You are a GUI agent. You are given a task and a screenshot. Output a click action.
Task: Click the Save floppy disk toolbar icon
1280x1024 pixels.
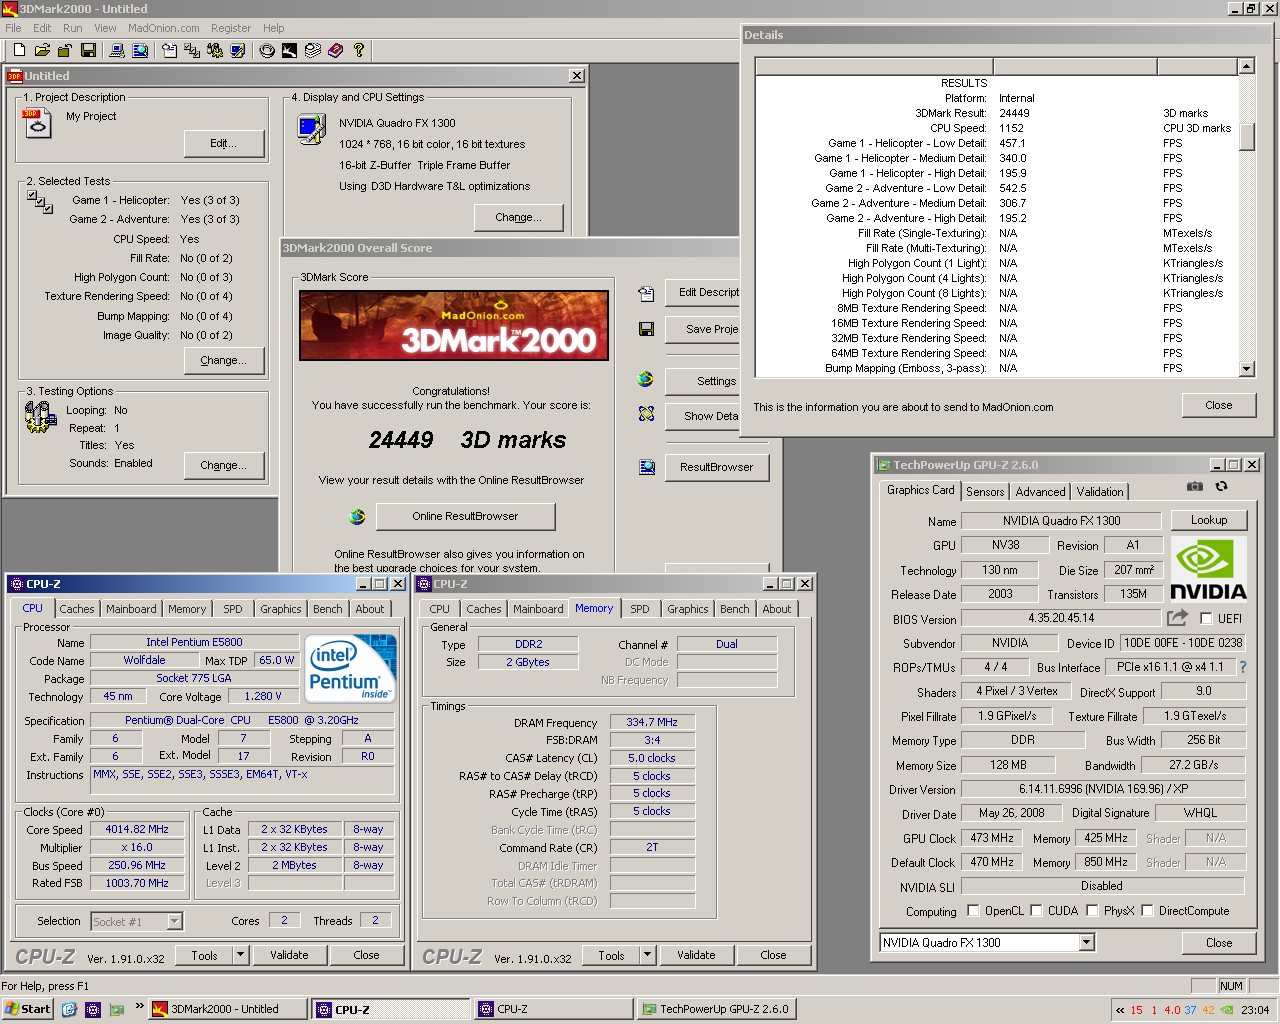click(x=88, y=50)
